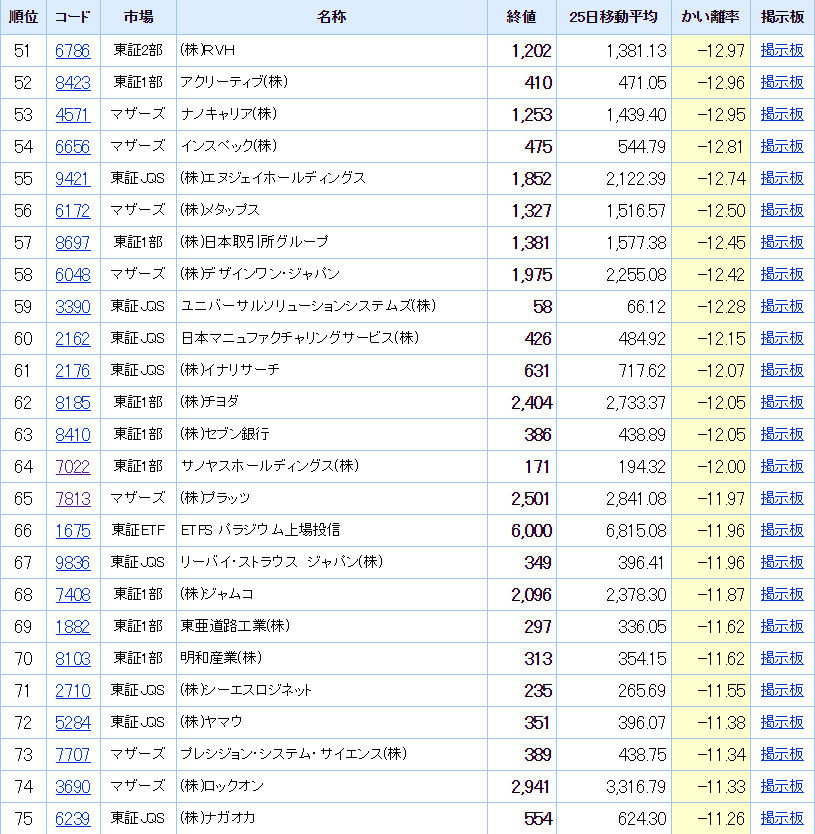The image size is (815, 834).
Task: Open stock code link 6048
Action: (x=73, y=275)
